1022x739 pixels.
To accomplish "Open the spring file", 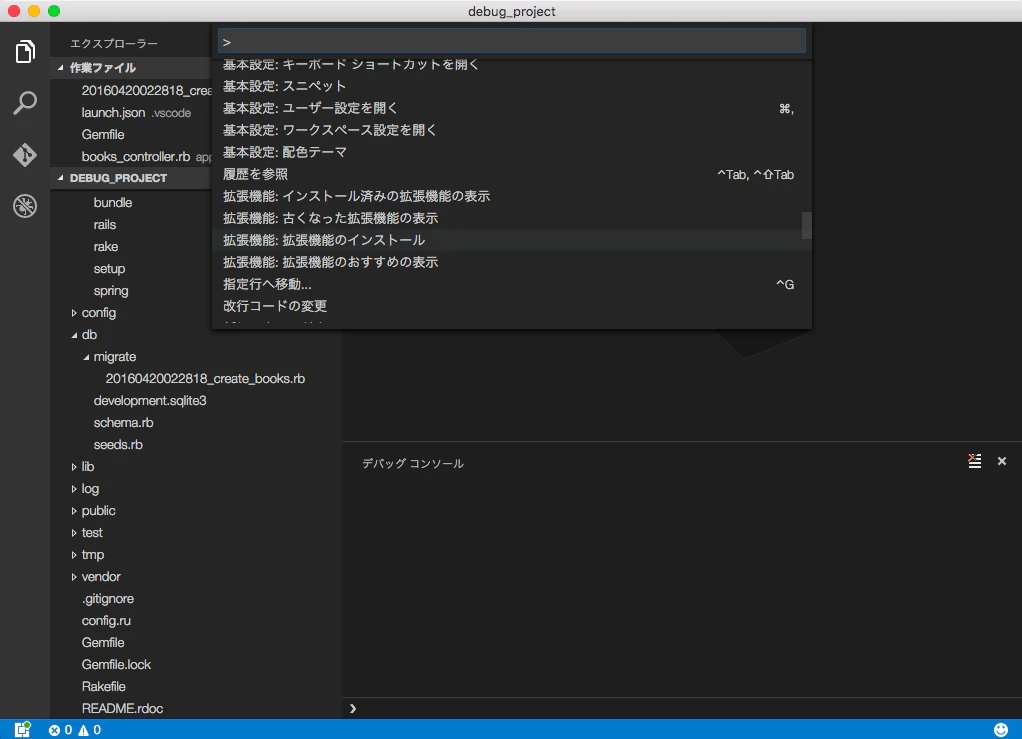I will 111,291.
